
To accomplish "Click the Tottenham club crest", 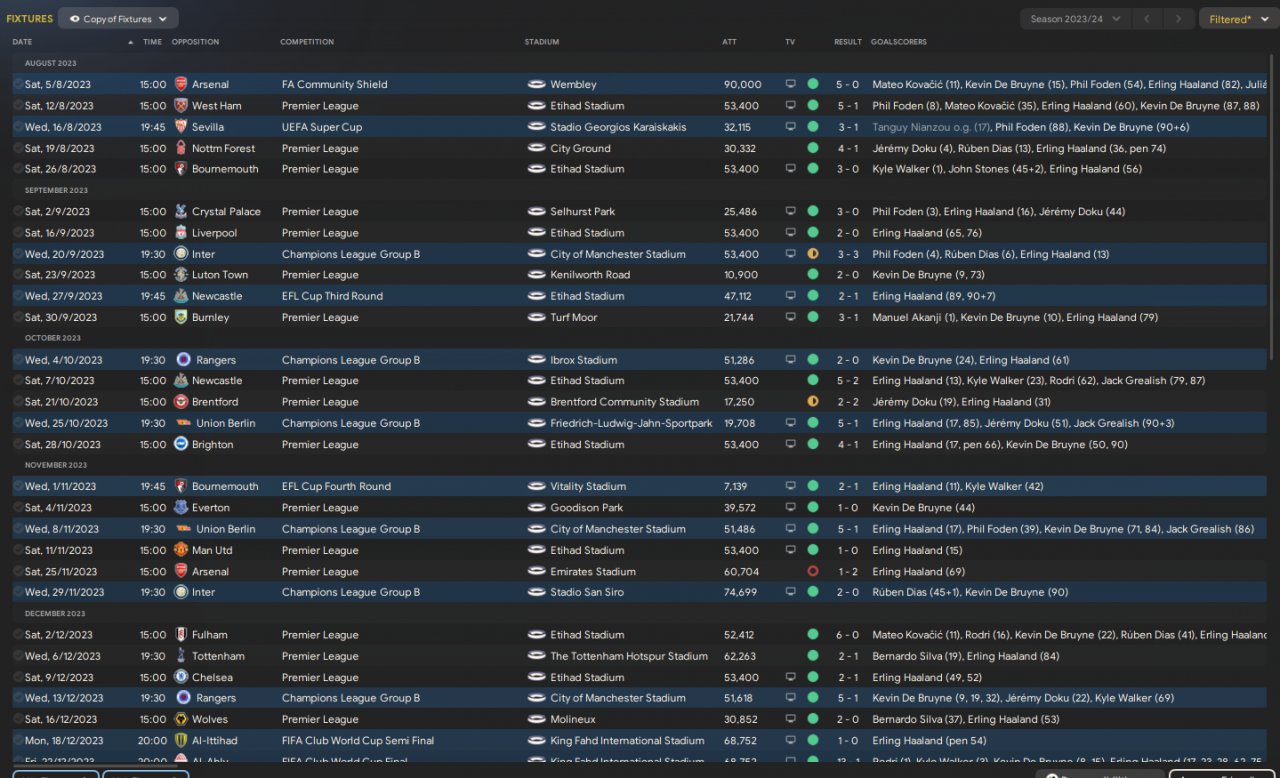I will coord(181,656).
